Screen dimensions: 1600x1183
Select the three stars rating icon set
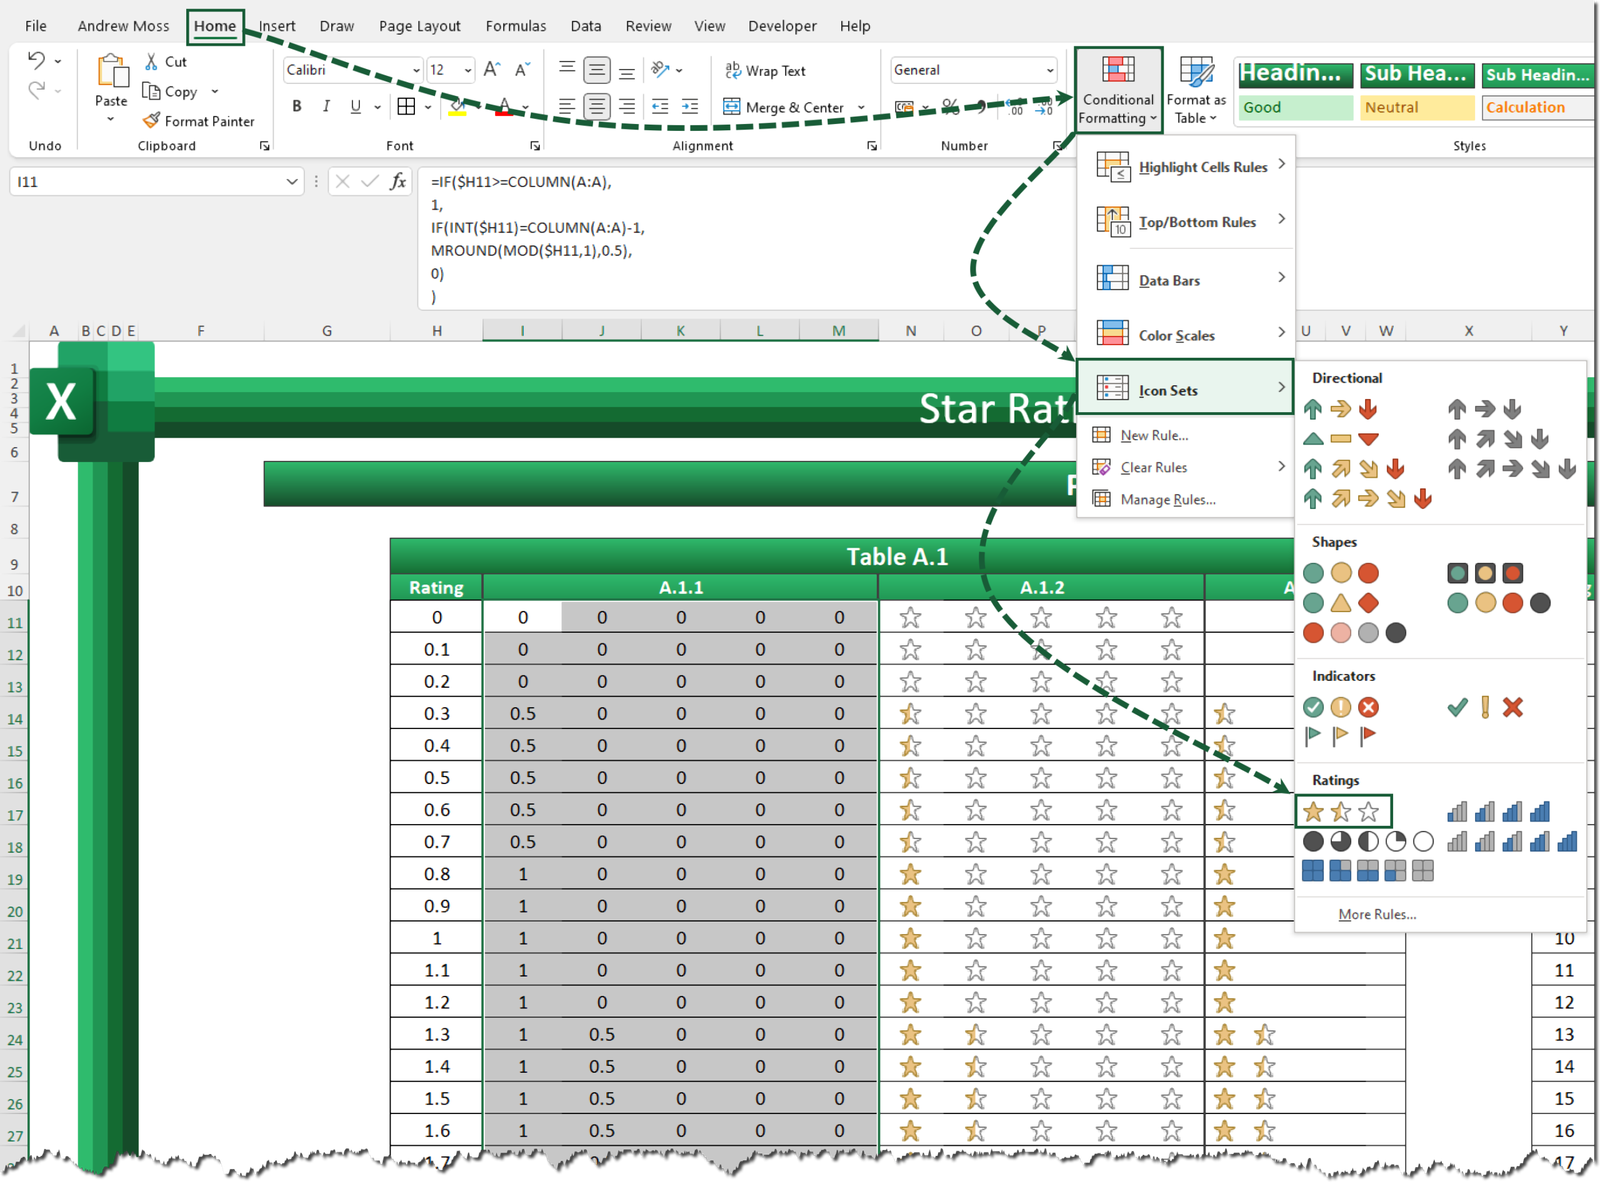click(1342, 811)
